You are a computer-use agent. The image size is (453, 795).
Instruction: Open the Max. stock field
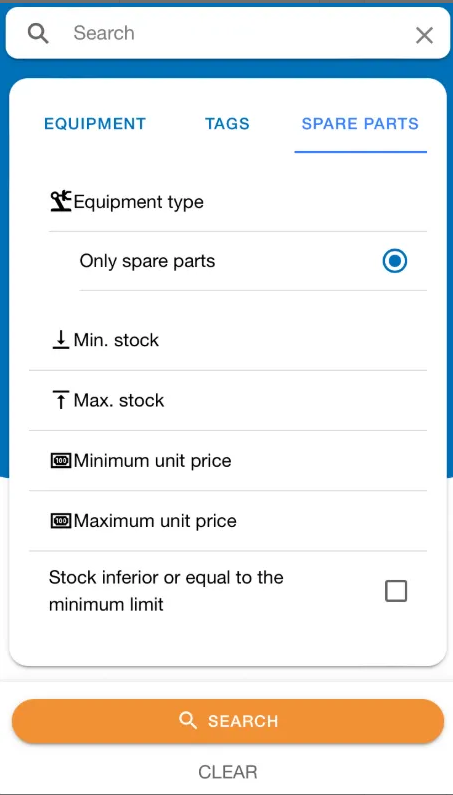228,401
